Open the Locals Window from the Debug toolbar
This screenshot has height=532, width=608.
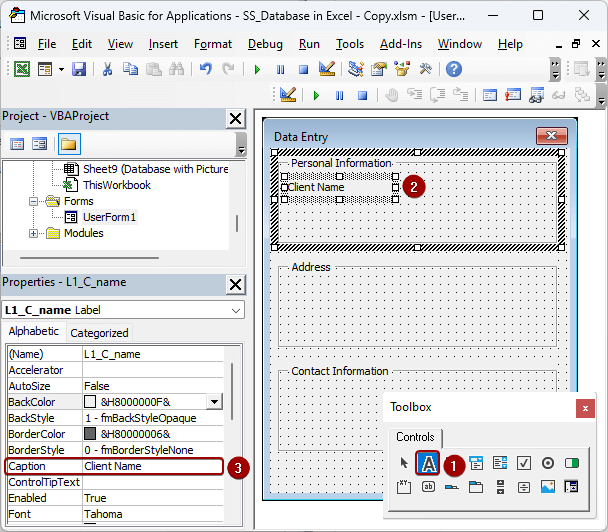[490, 95]
